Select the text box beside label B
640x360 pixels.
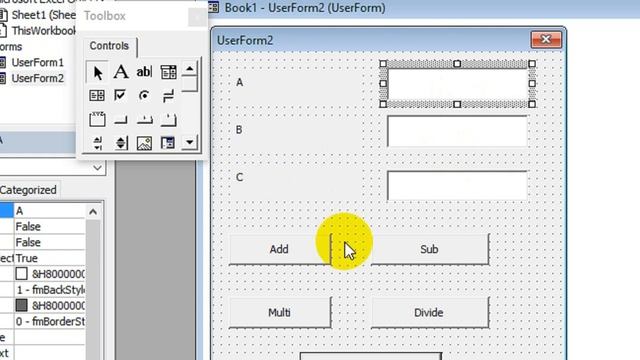coord(457,131)
